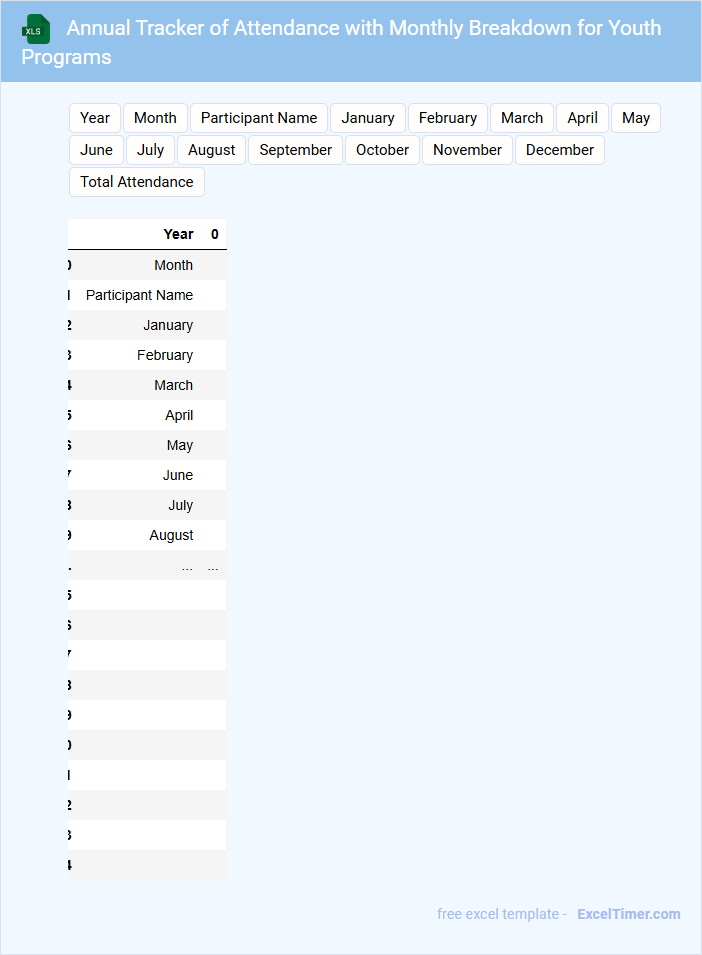The height and width of the screenshot is (955, 702).
Task: Click the green XLS file icon
Action: coord(37,29)
